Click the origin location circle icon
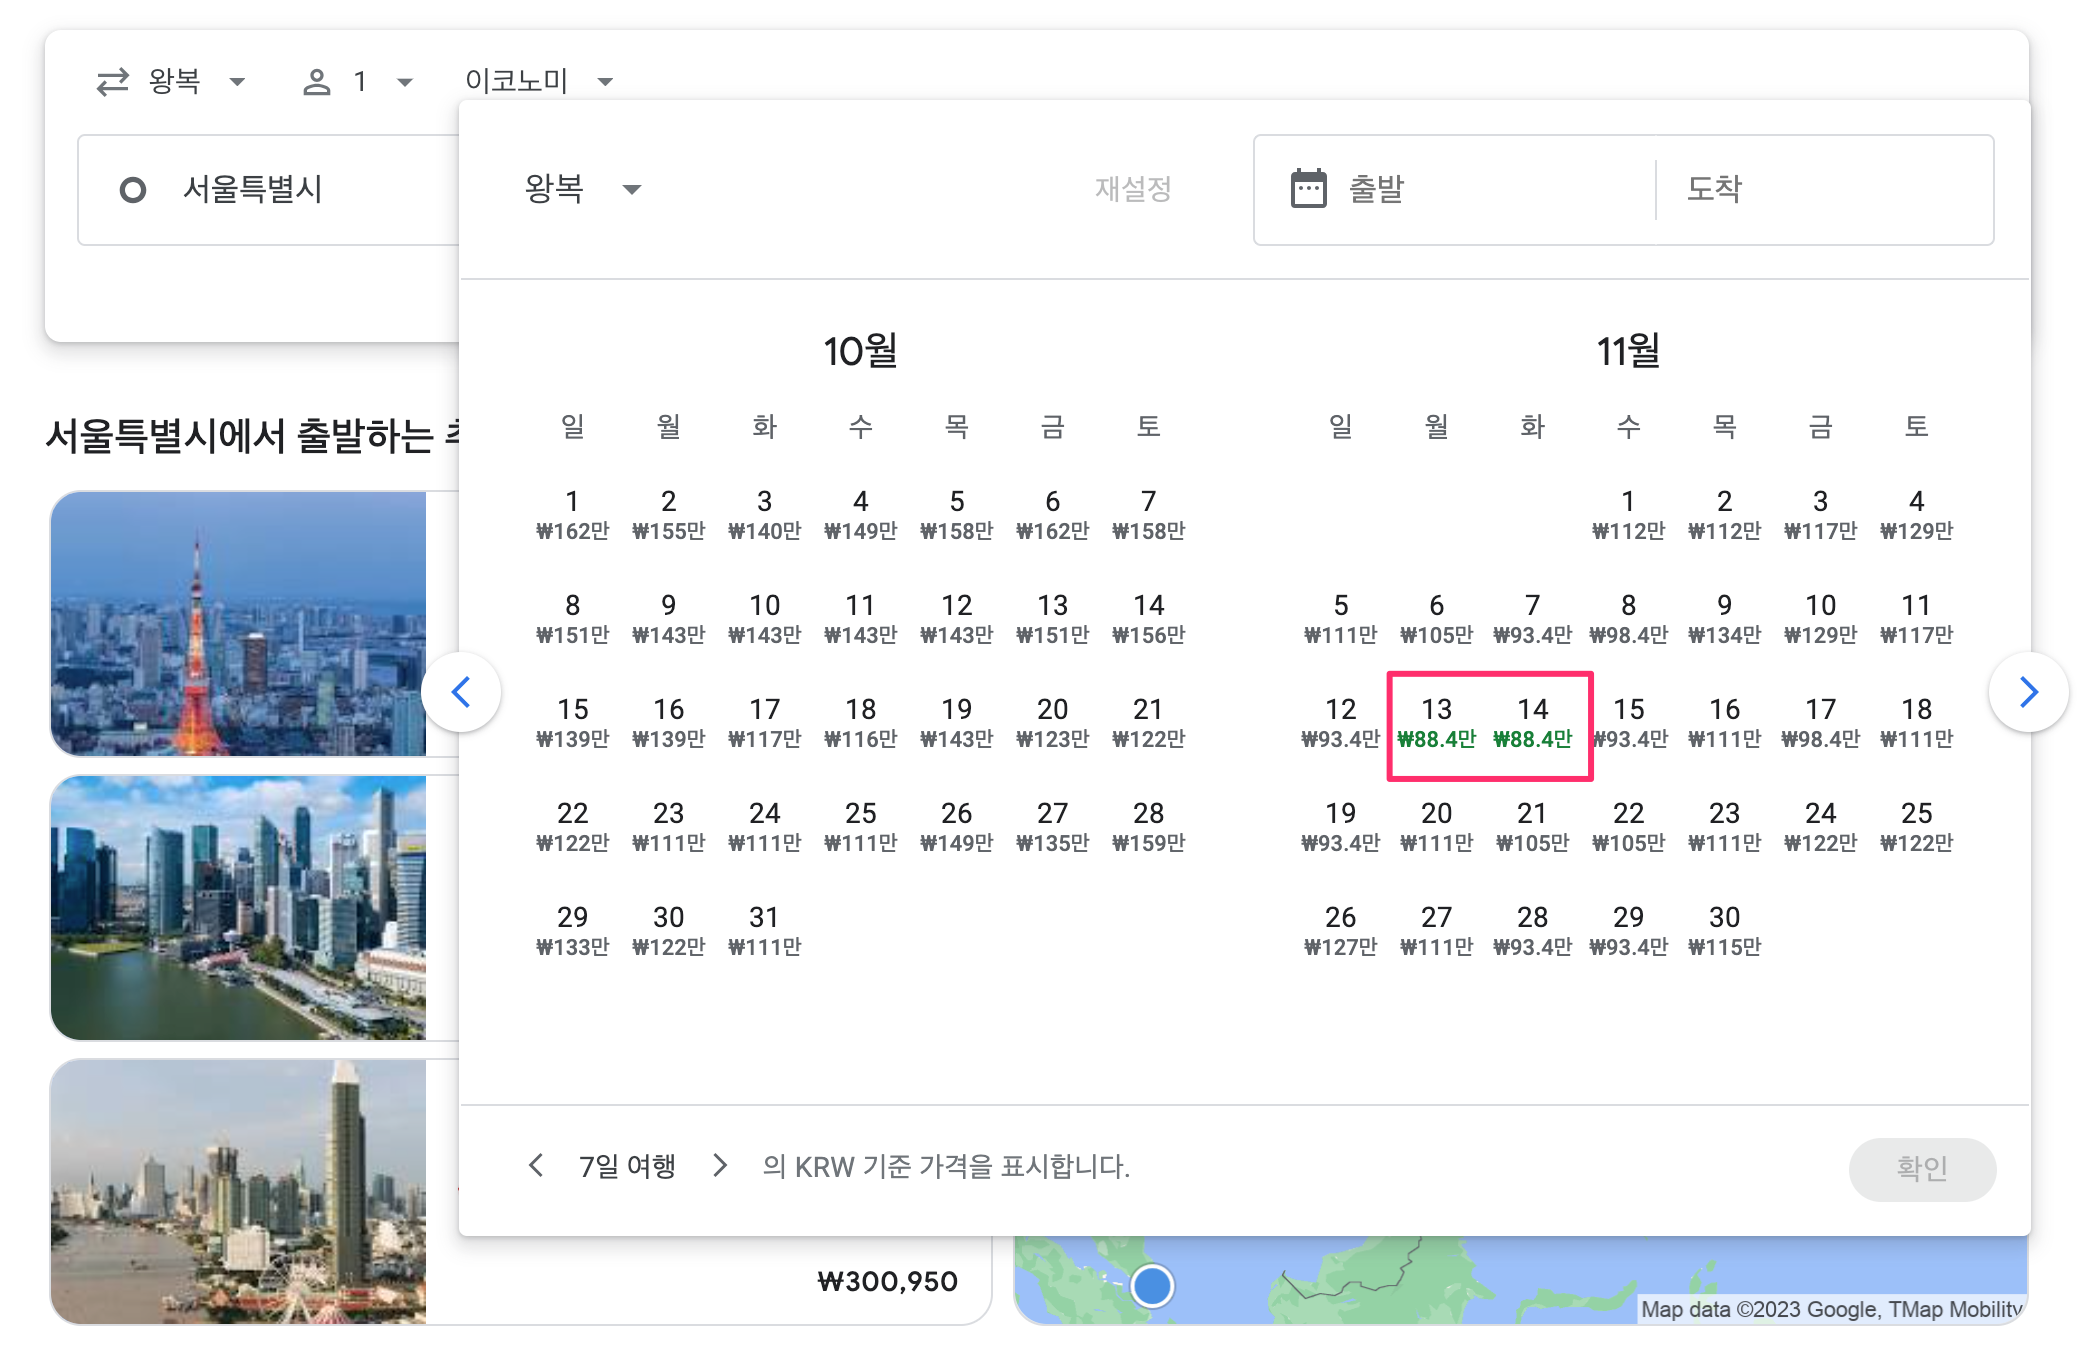 133,190
